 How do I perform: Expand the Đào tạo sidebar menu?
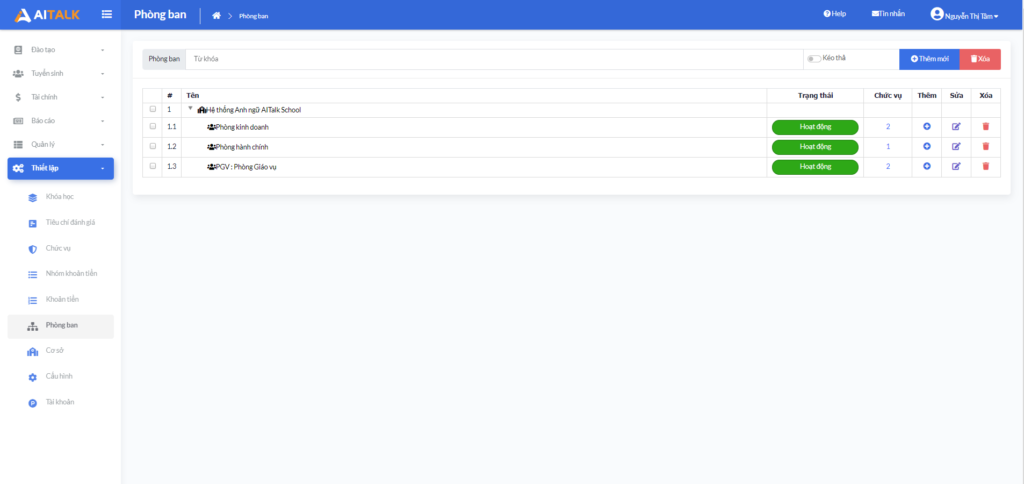coord(60,49)
